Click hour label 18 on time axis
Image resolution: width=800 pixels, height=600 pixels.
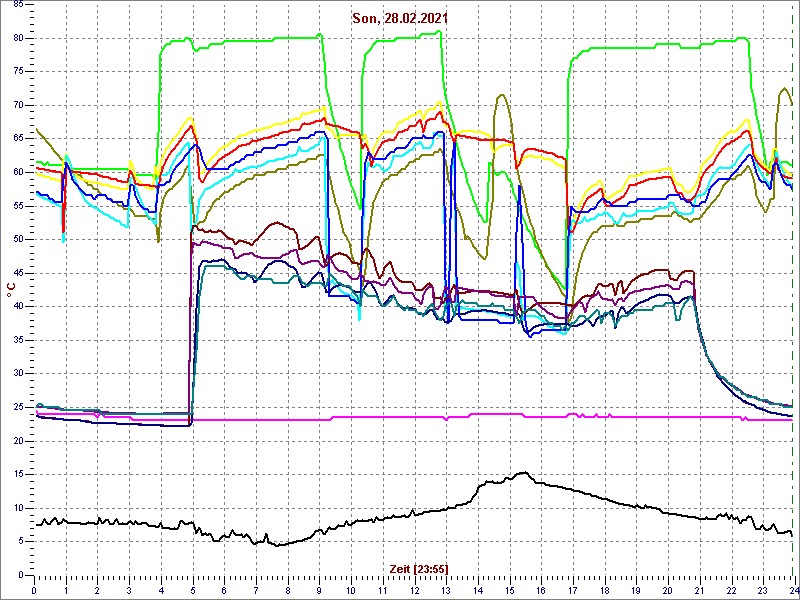click(605, 589)
